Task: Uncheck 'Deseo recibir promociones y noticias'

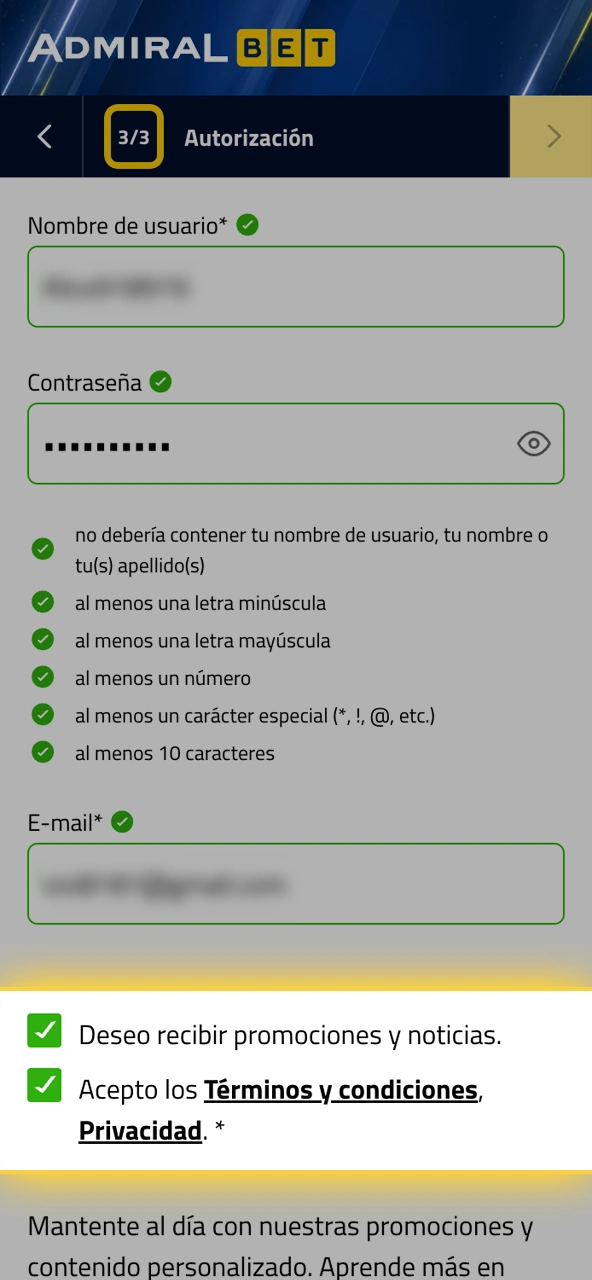Action: tap(44, 1031)
